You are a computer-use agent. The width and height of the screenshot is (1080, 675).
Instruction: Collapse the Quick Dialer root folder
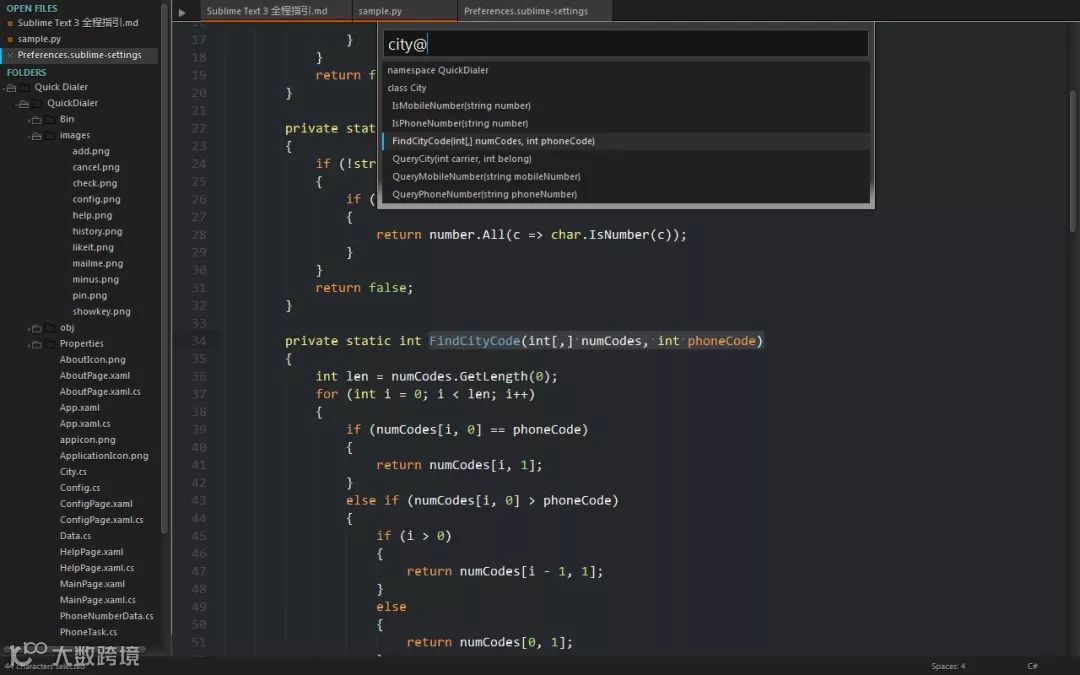click(x=10, y=87)
